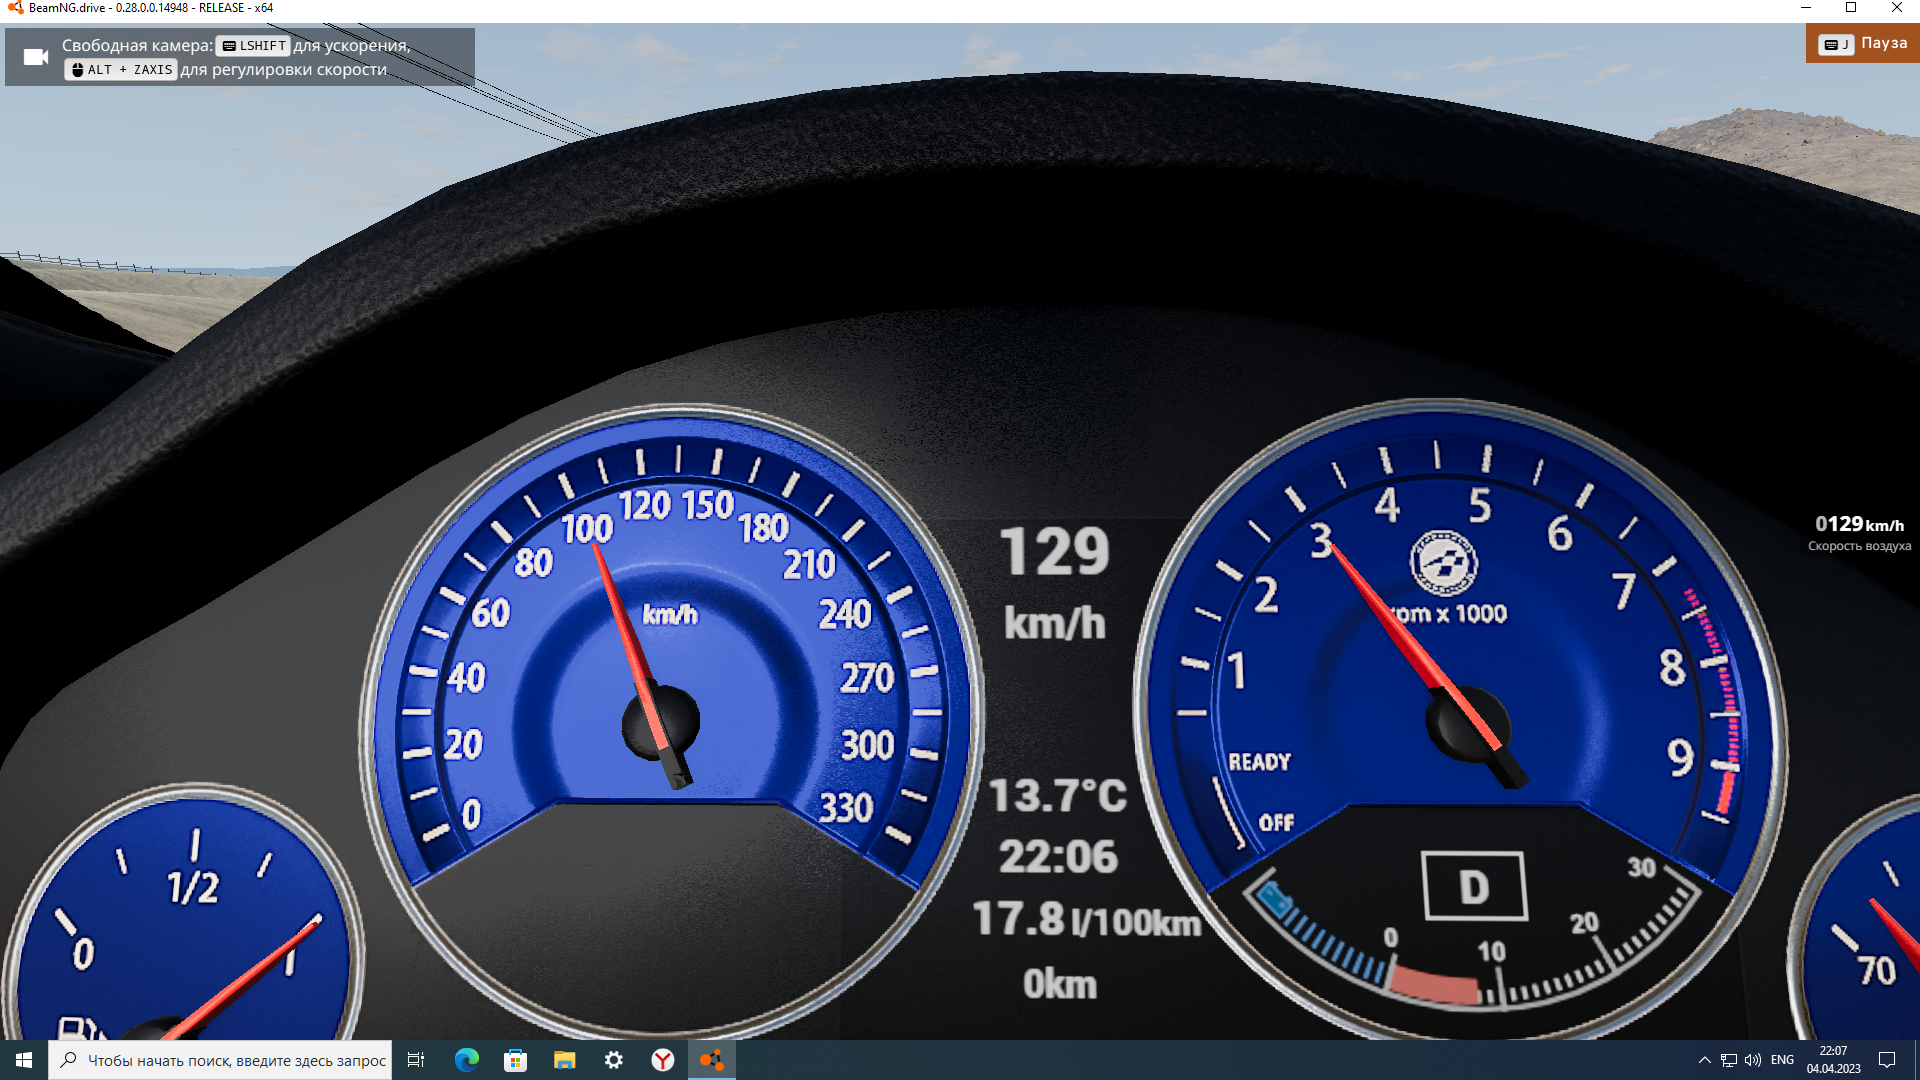The image size is (1920, 1080).
Task: Open Settings gear from taskbar
Action: [613, 1060]
